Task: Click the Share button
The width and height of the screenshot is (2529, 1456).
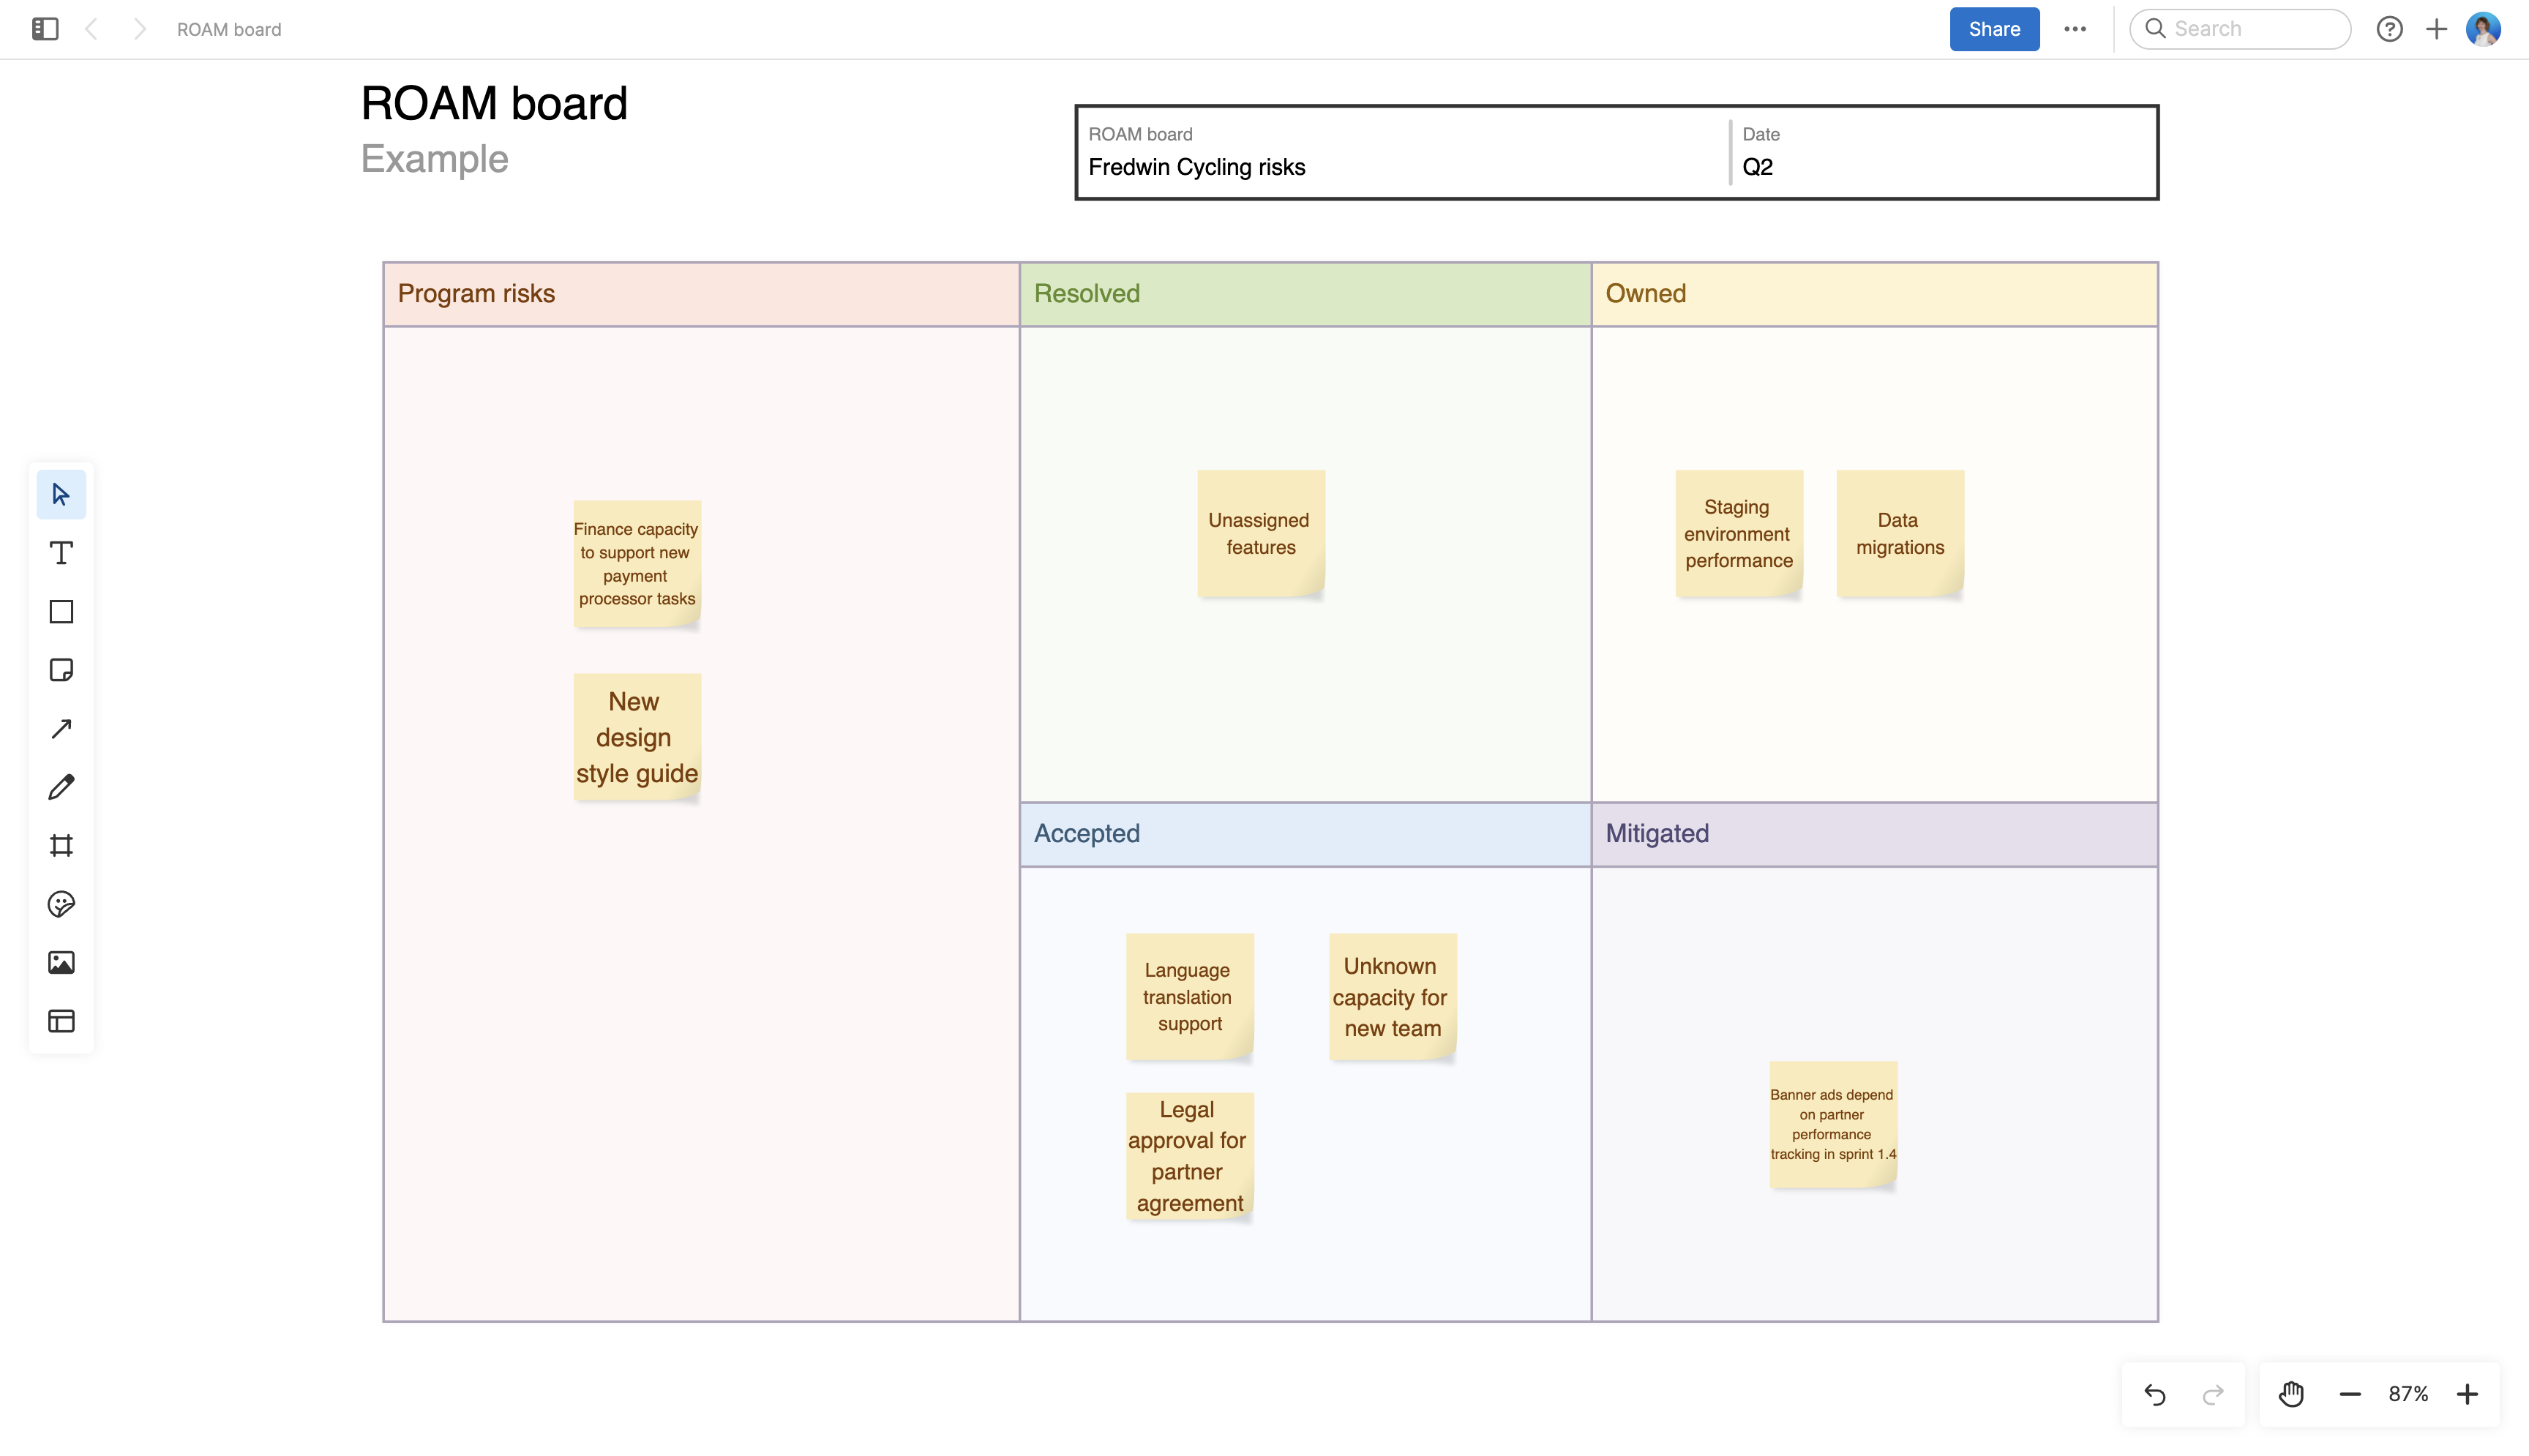Action: point(1993,29)
